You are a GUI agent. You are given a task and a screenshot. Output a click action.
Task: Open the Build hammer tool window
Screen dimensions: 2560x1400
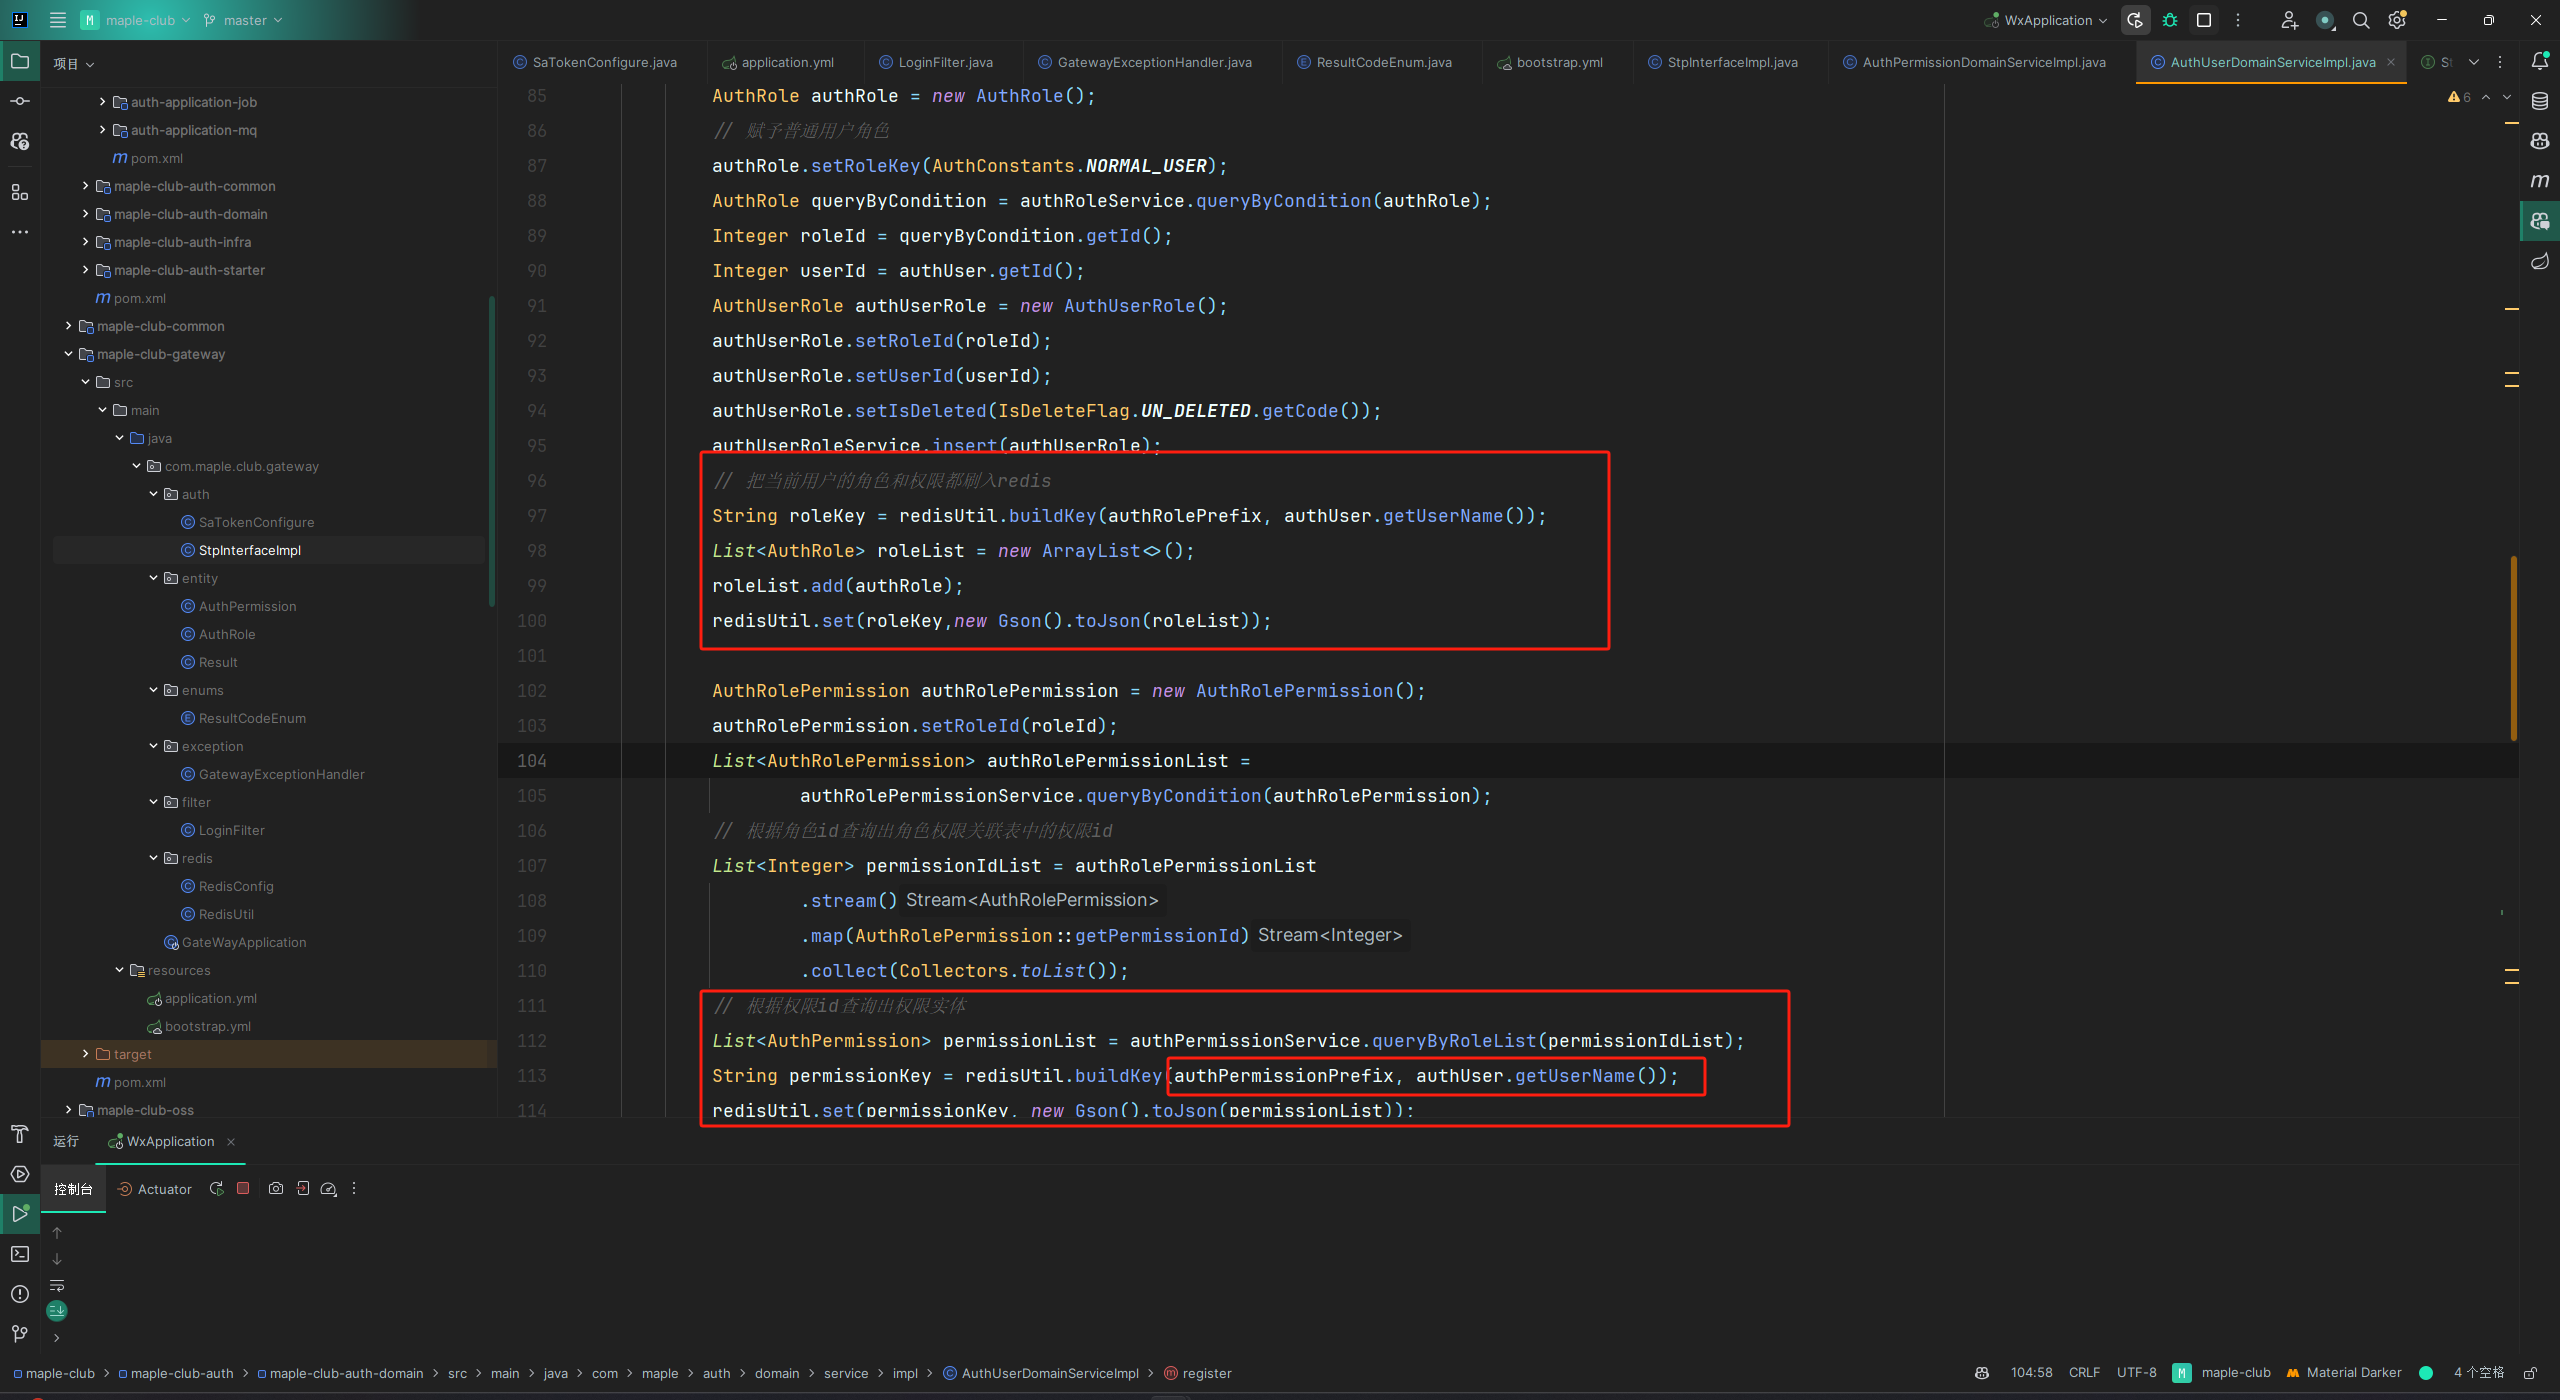20,1134
